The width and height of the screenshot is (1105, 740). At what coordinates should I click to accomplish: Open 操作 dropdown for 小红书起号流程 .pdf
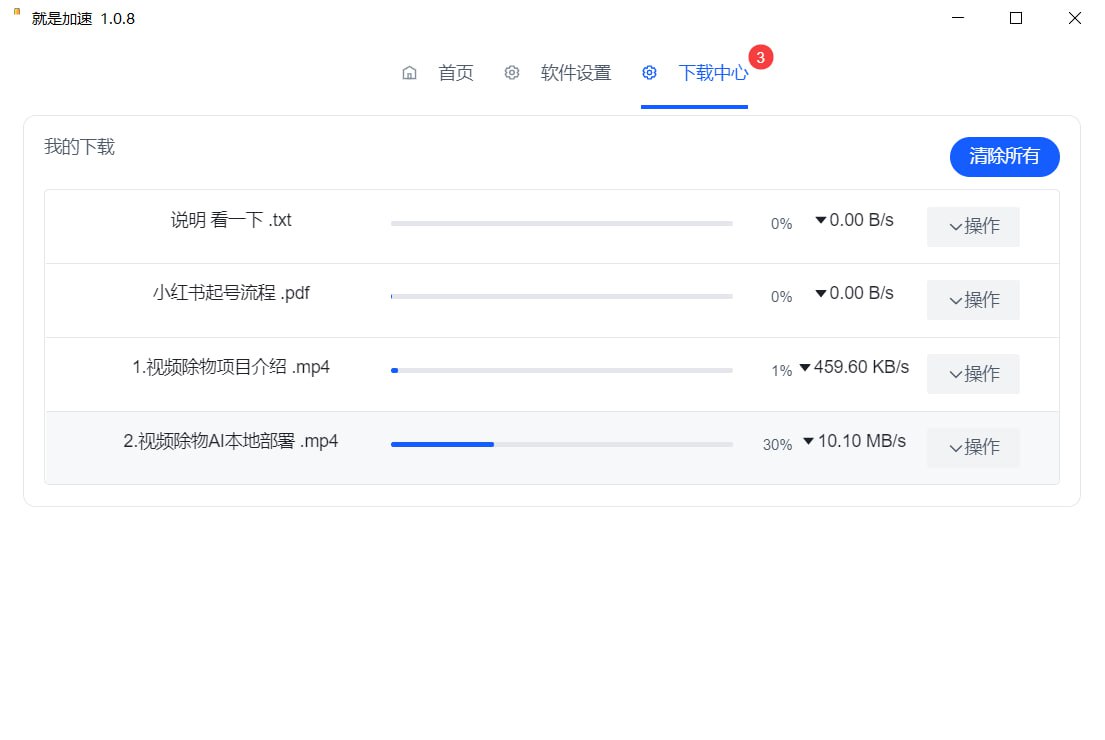(x=973, y=300)
